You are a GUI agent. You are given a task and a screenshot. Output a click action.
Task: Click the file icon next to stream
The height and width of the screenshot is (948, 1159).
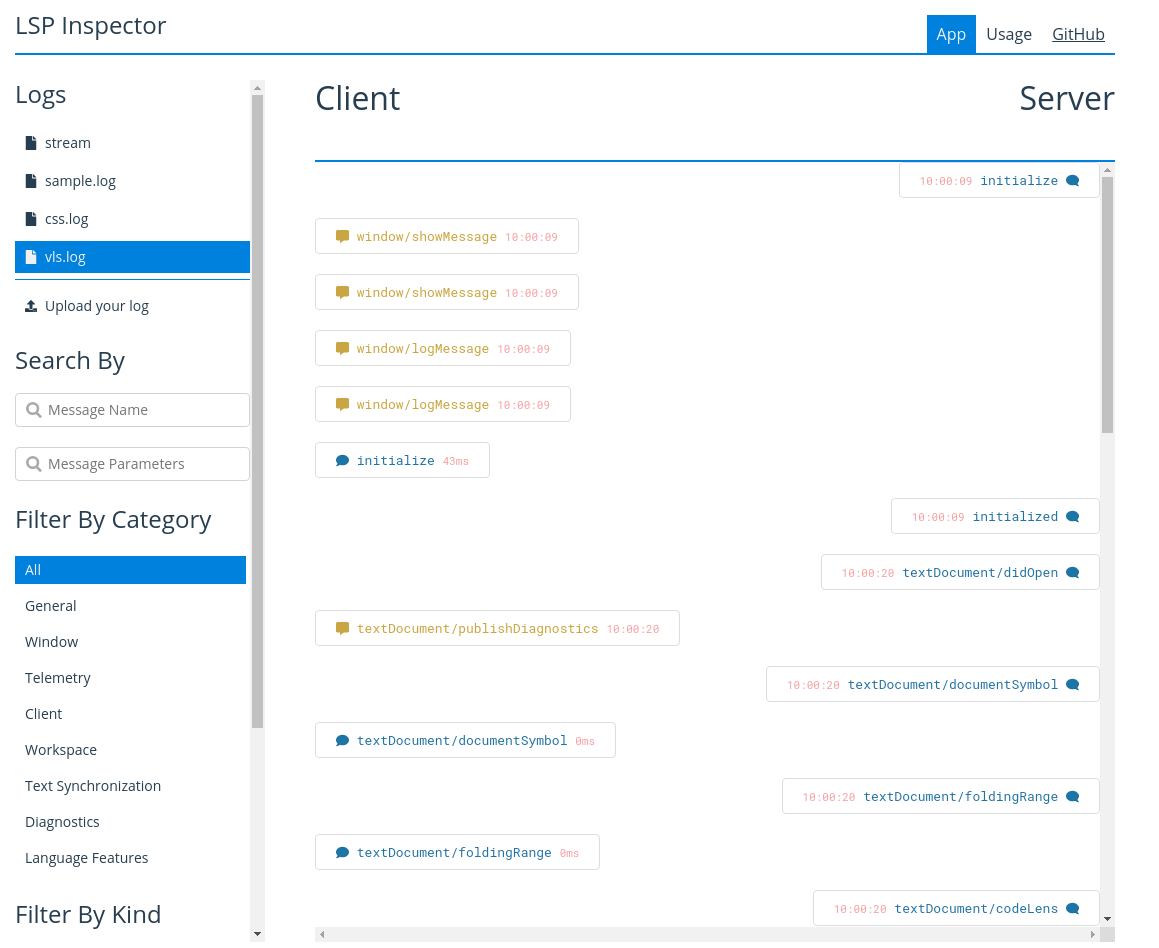tap(31, 143)
